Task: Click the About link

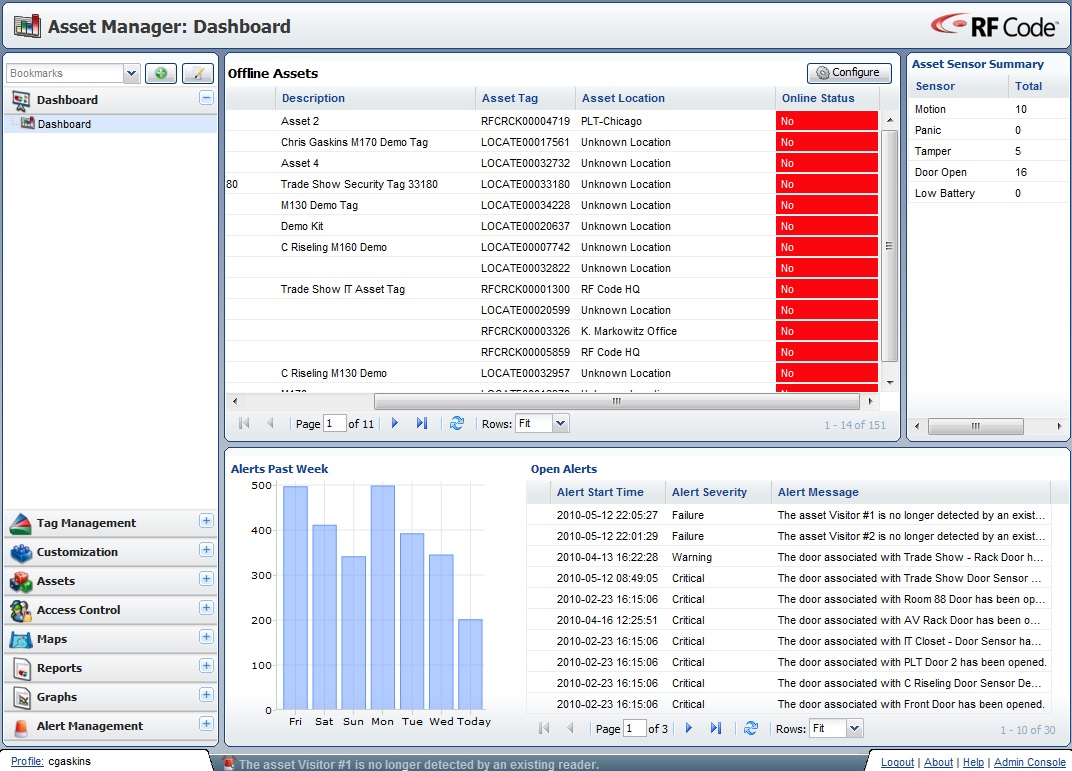Action: click(x=938, y=762)
